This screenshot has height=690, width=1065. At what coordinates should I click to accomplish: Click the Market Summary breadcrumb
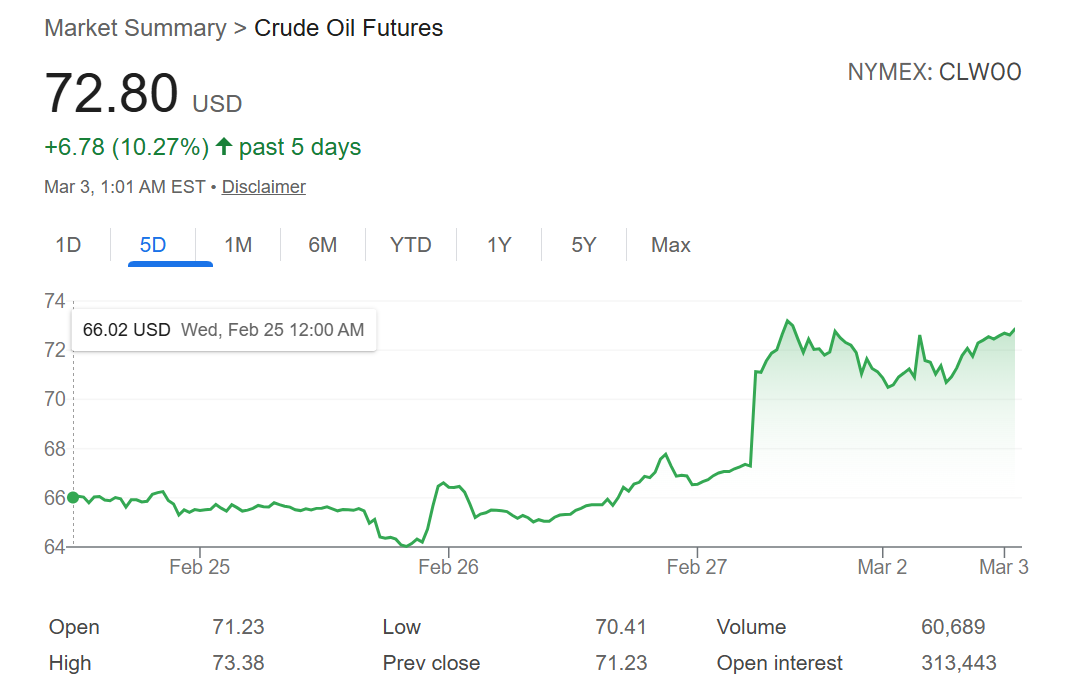135,28
